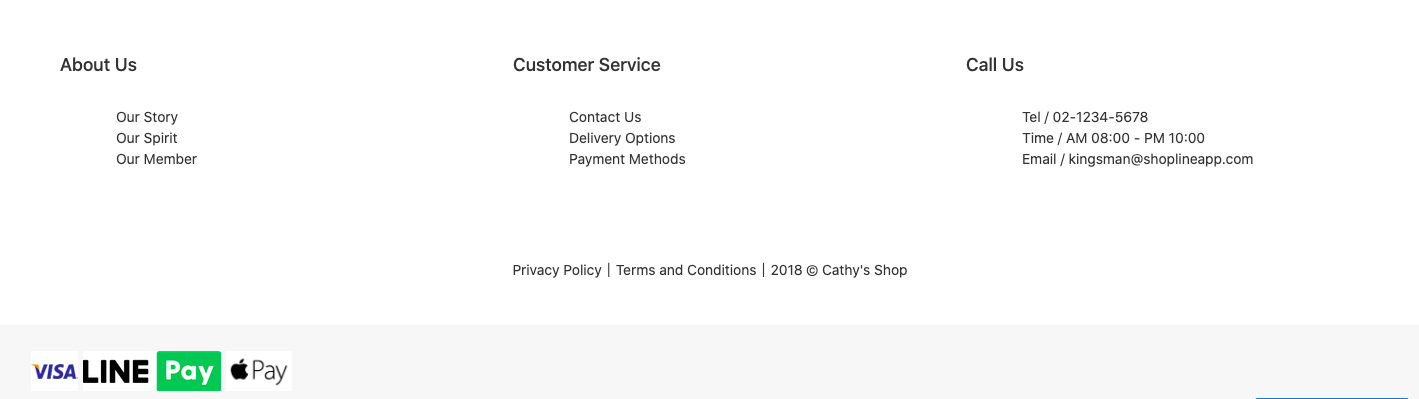Click the About Us heading

[x=98, y=65]
